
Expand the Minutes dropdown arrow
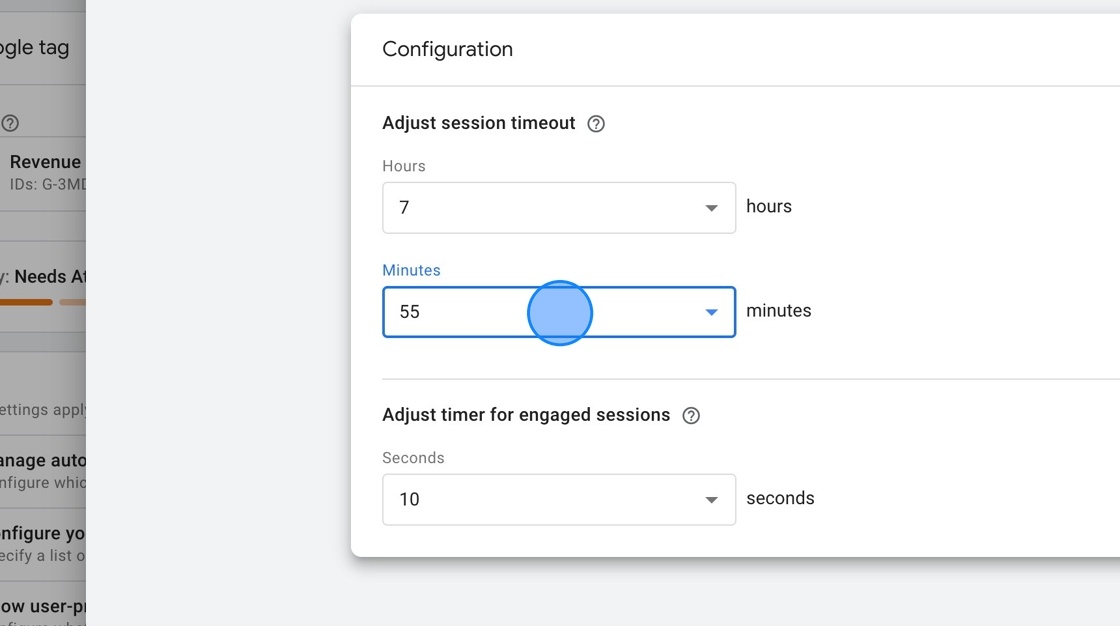coord(711,312)
